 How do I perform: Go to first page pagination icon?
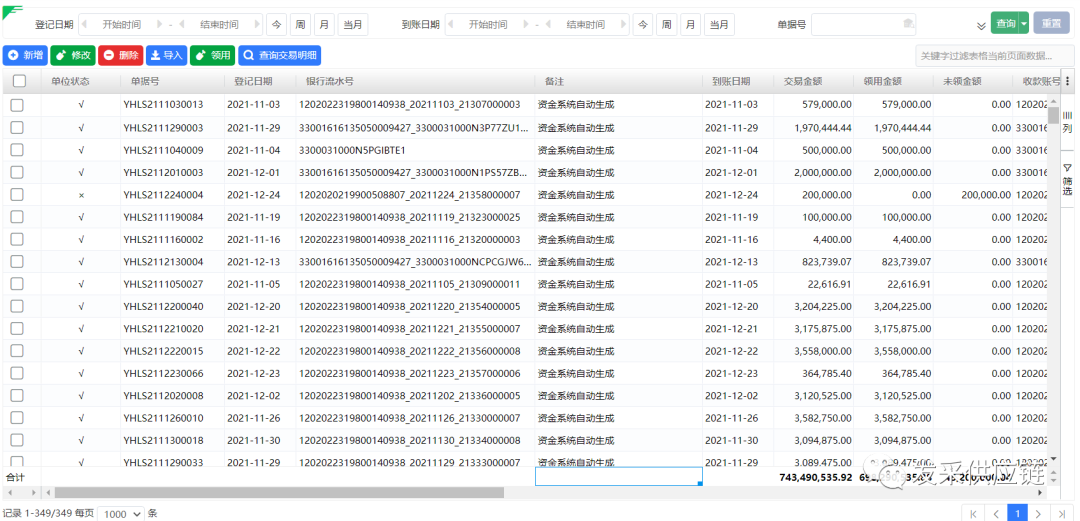[973, 513]
